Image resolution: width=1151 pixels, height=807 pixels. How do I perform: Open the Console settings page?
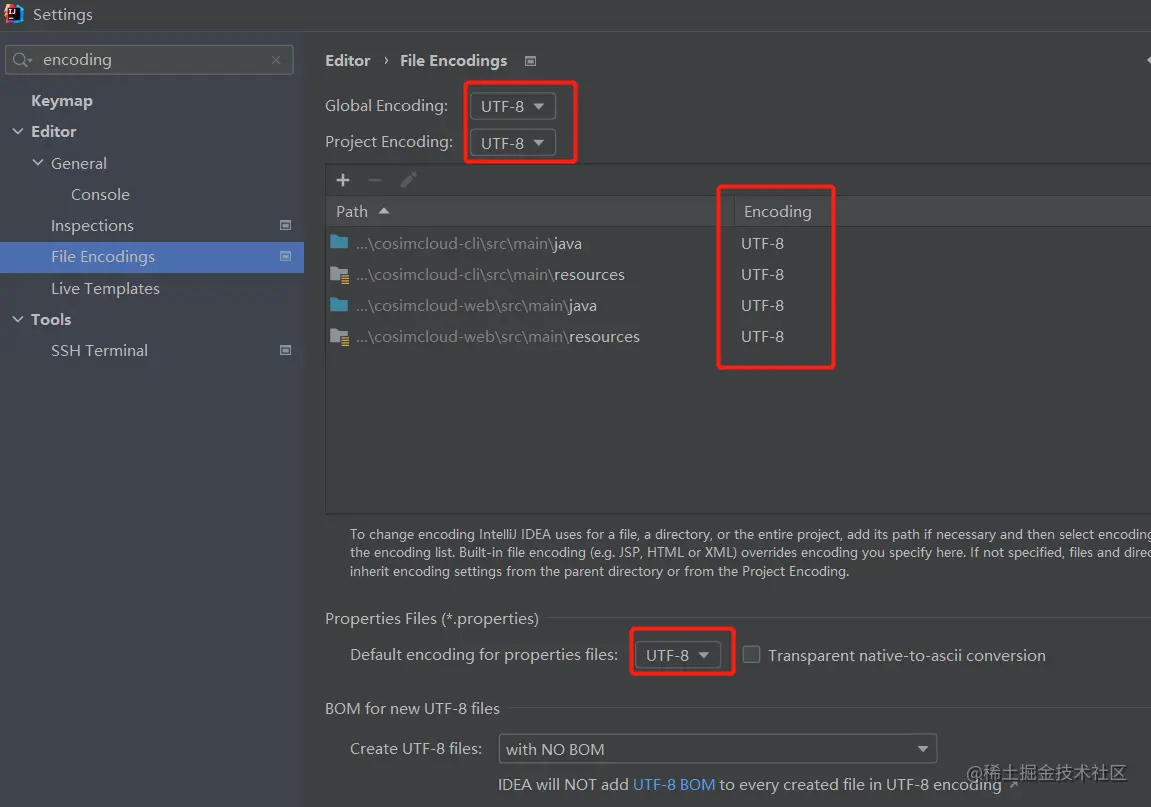101,195
